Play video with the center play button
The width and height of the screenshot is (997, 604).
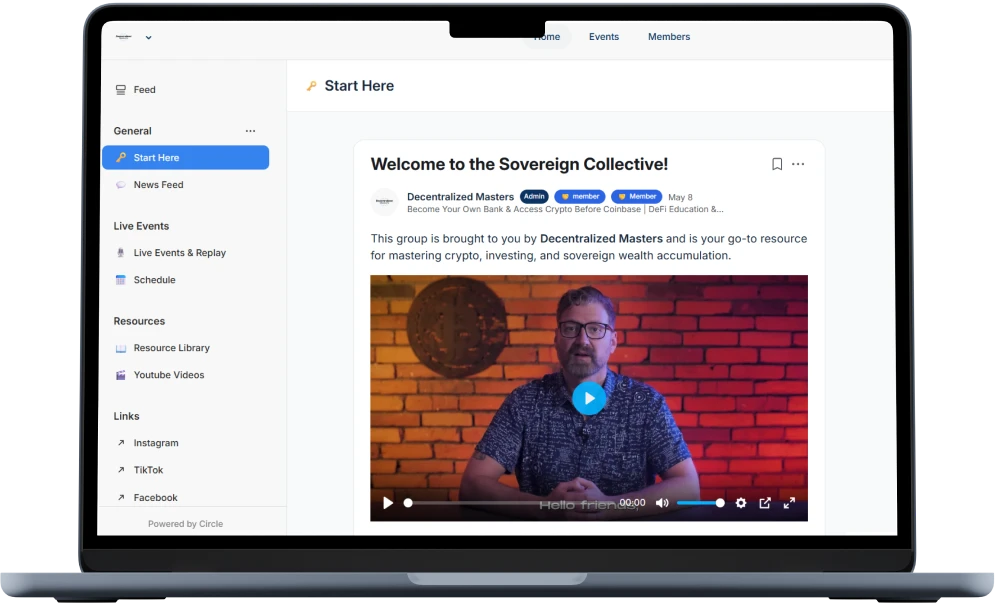point(589,398)
